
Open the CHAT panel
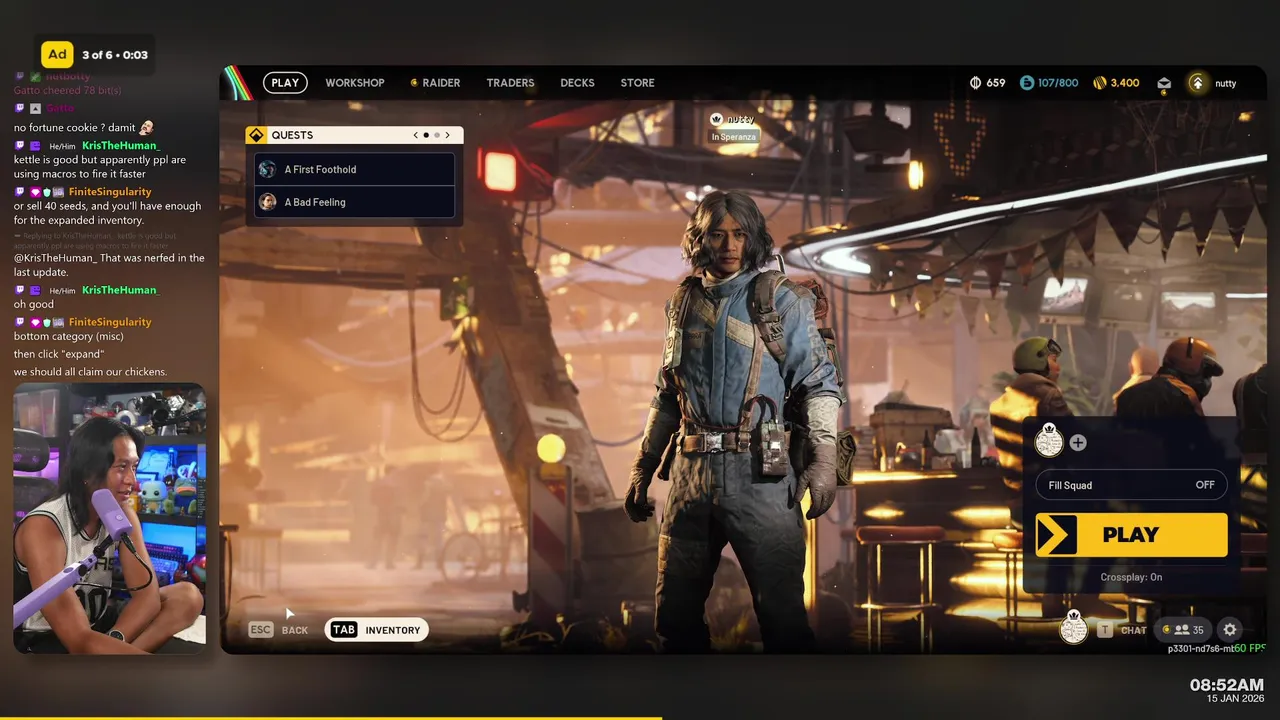(x=1122, y=630)
